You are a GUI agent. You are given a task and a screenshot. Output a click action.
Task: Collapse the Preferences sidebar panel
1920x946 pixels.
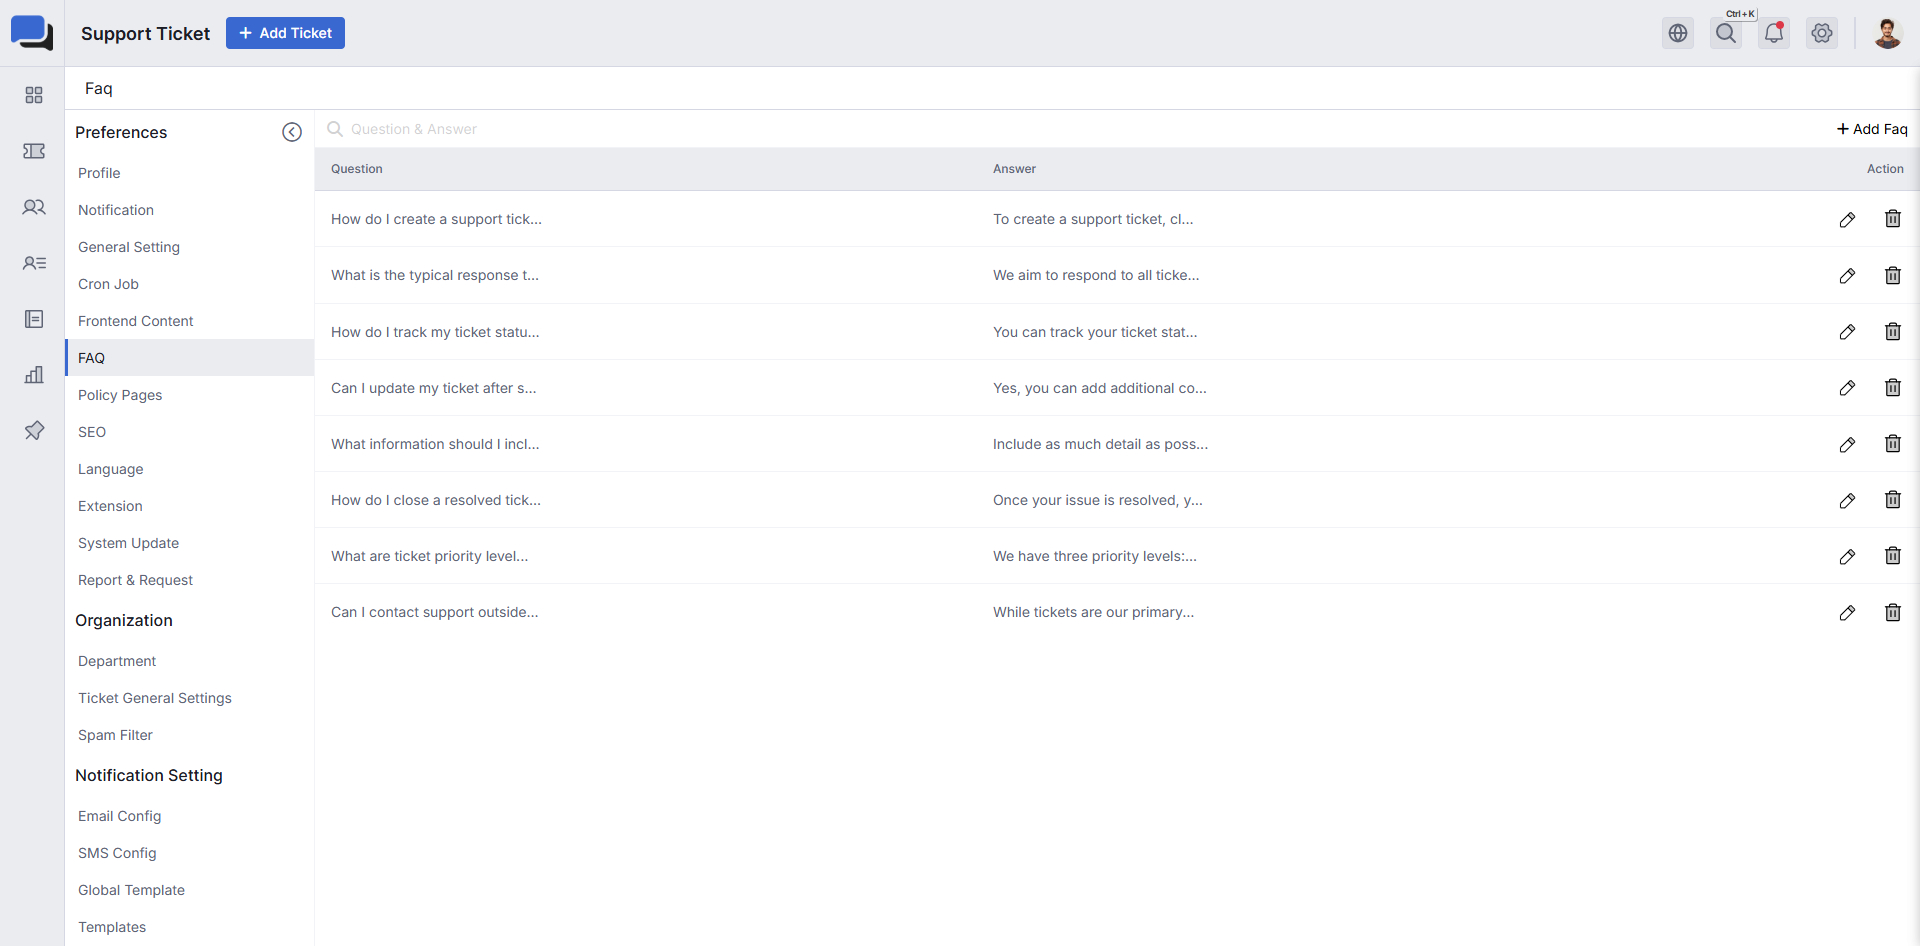coord(292,132)
